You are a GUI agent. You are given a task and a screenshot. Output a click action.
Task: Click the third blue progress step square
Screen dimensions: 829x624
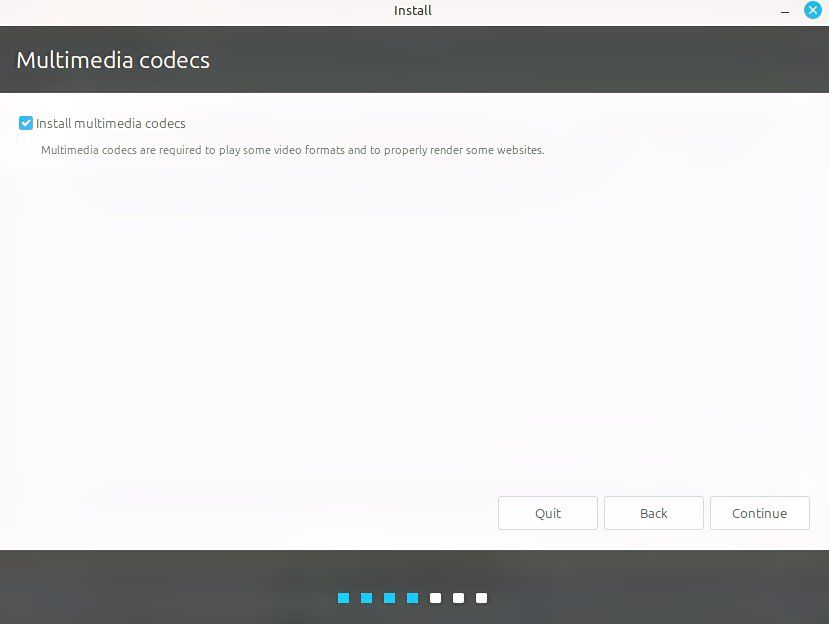click(389, 597)
